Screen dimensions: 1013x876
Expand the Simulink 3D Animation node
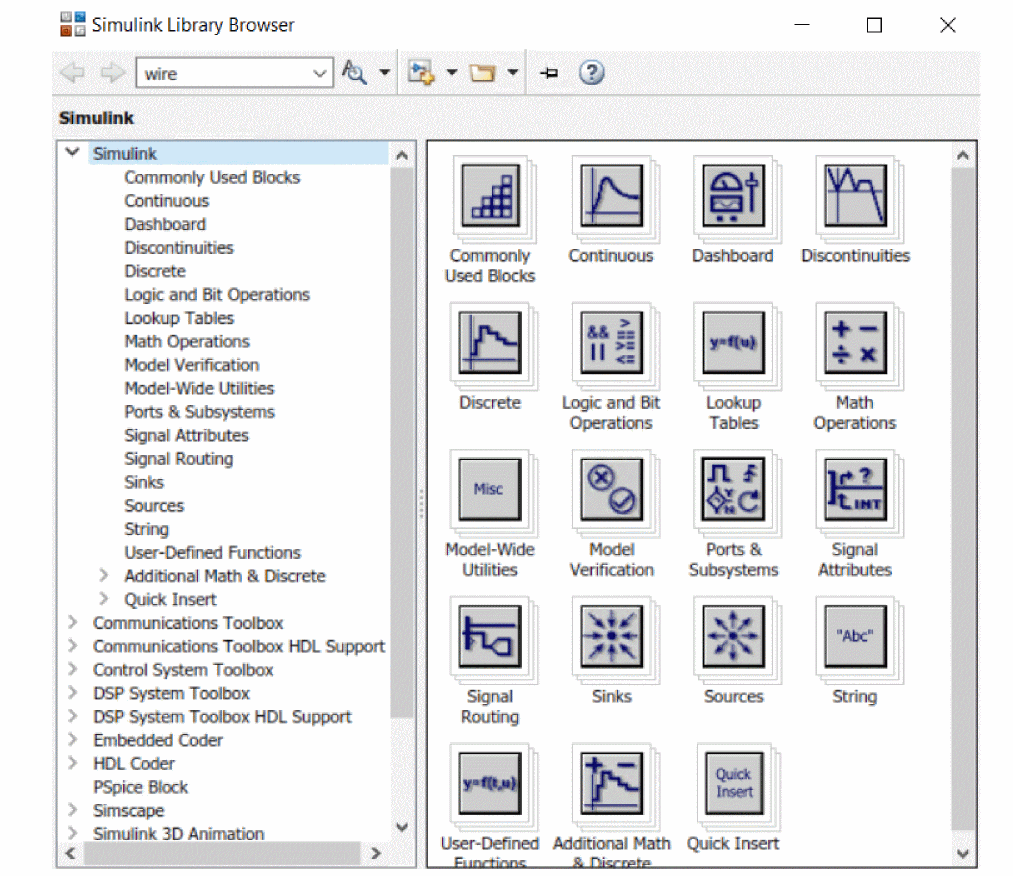click(73, 833)
